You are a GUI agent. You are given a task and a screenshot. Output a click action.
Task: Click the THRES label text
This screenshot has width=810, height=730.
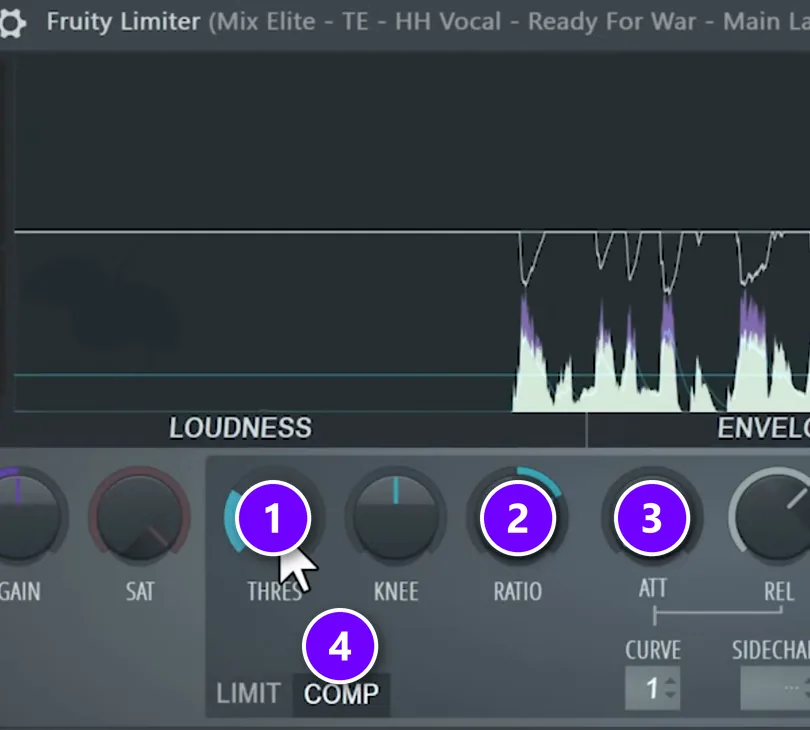274,591
